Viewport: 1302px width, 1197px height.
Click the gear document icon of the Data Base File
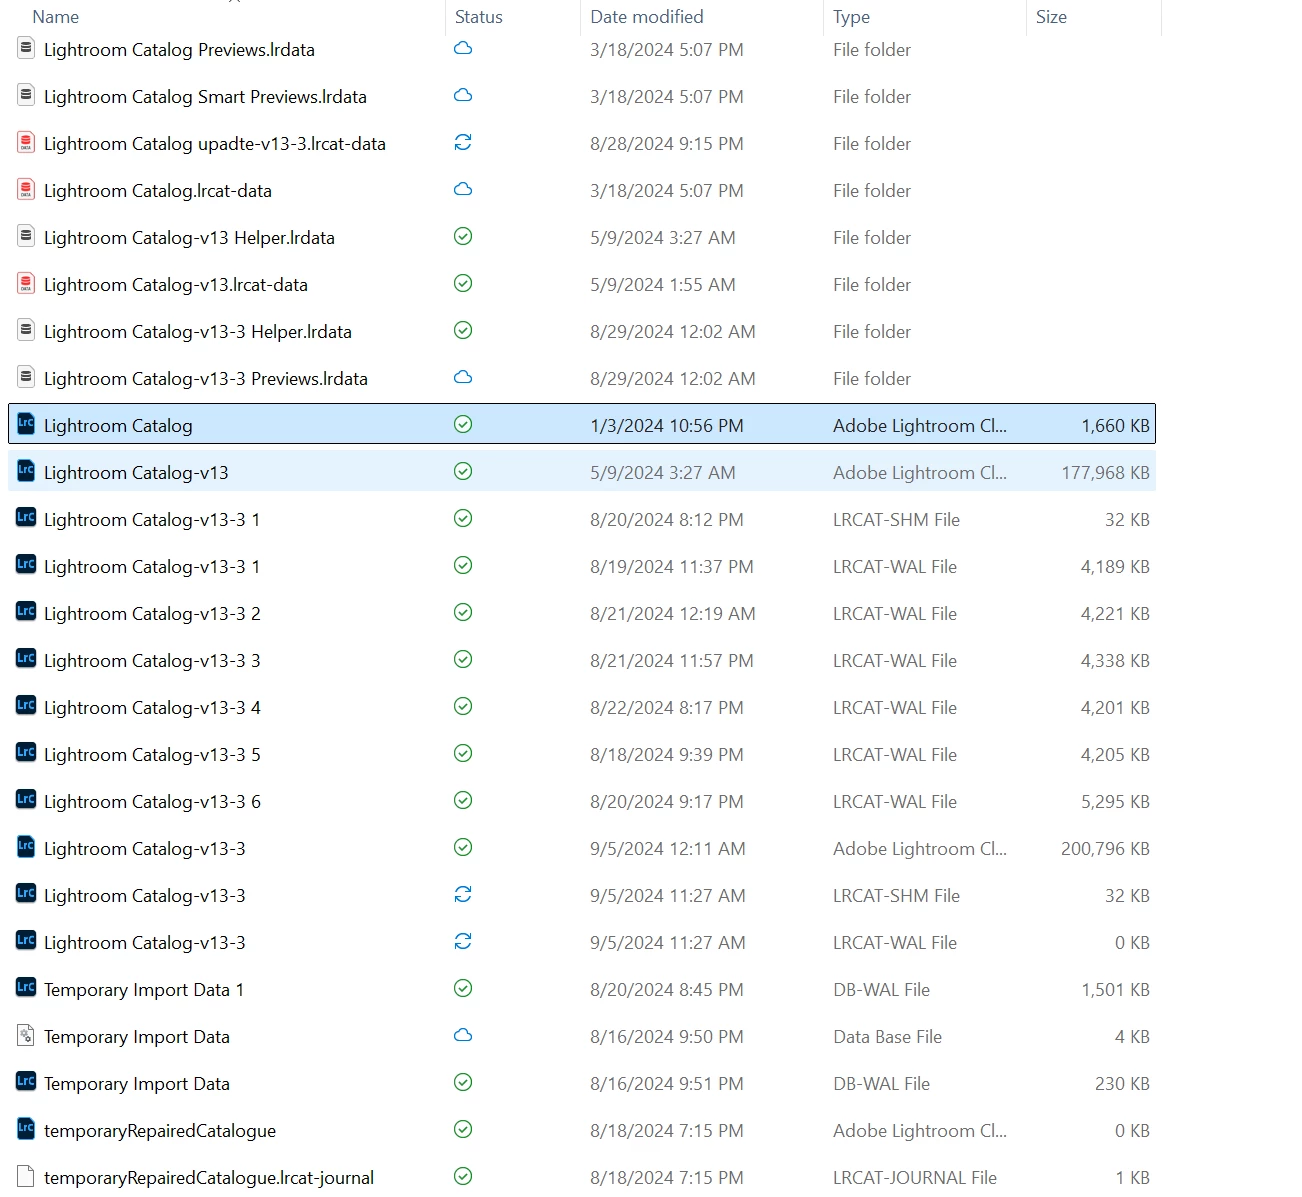click(x=26, y=1035)
